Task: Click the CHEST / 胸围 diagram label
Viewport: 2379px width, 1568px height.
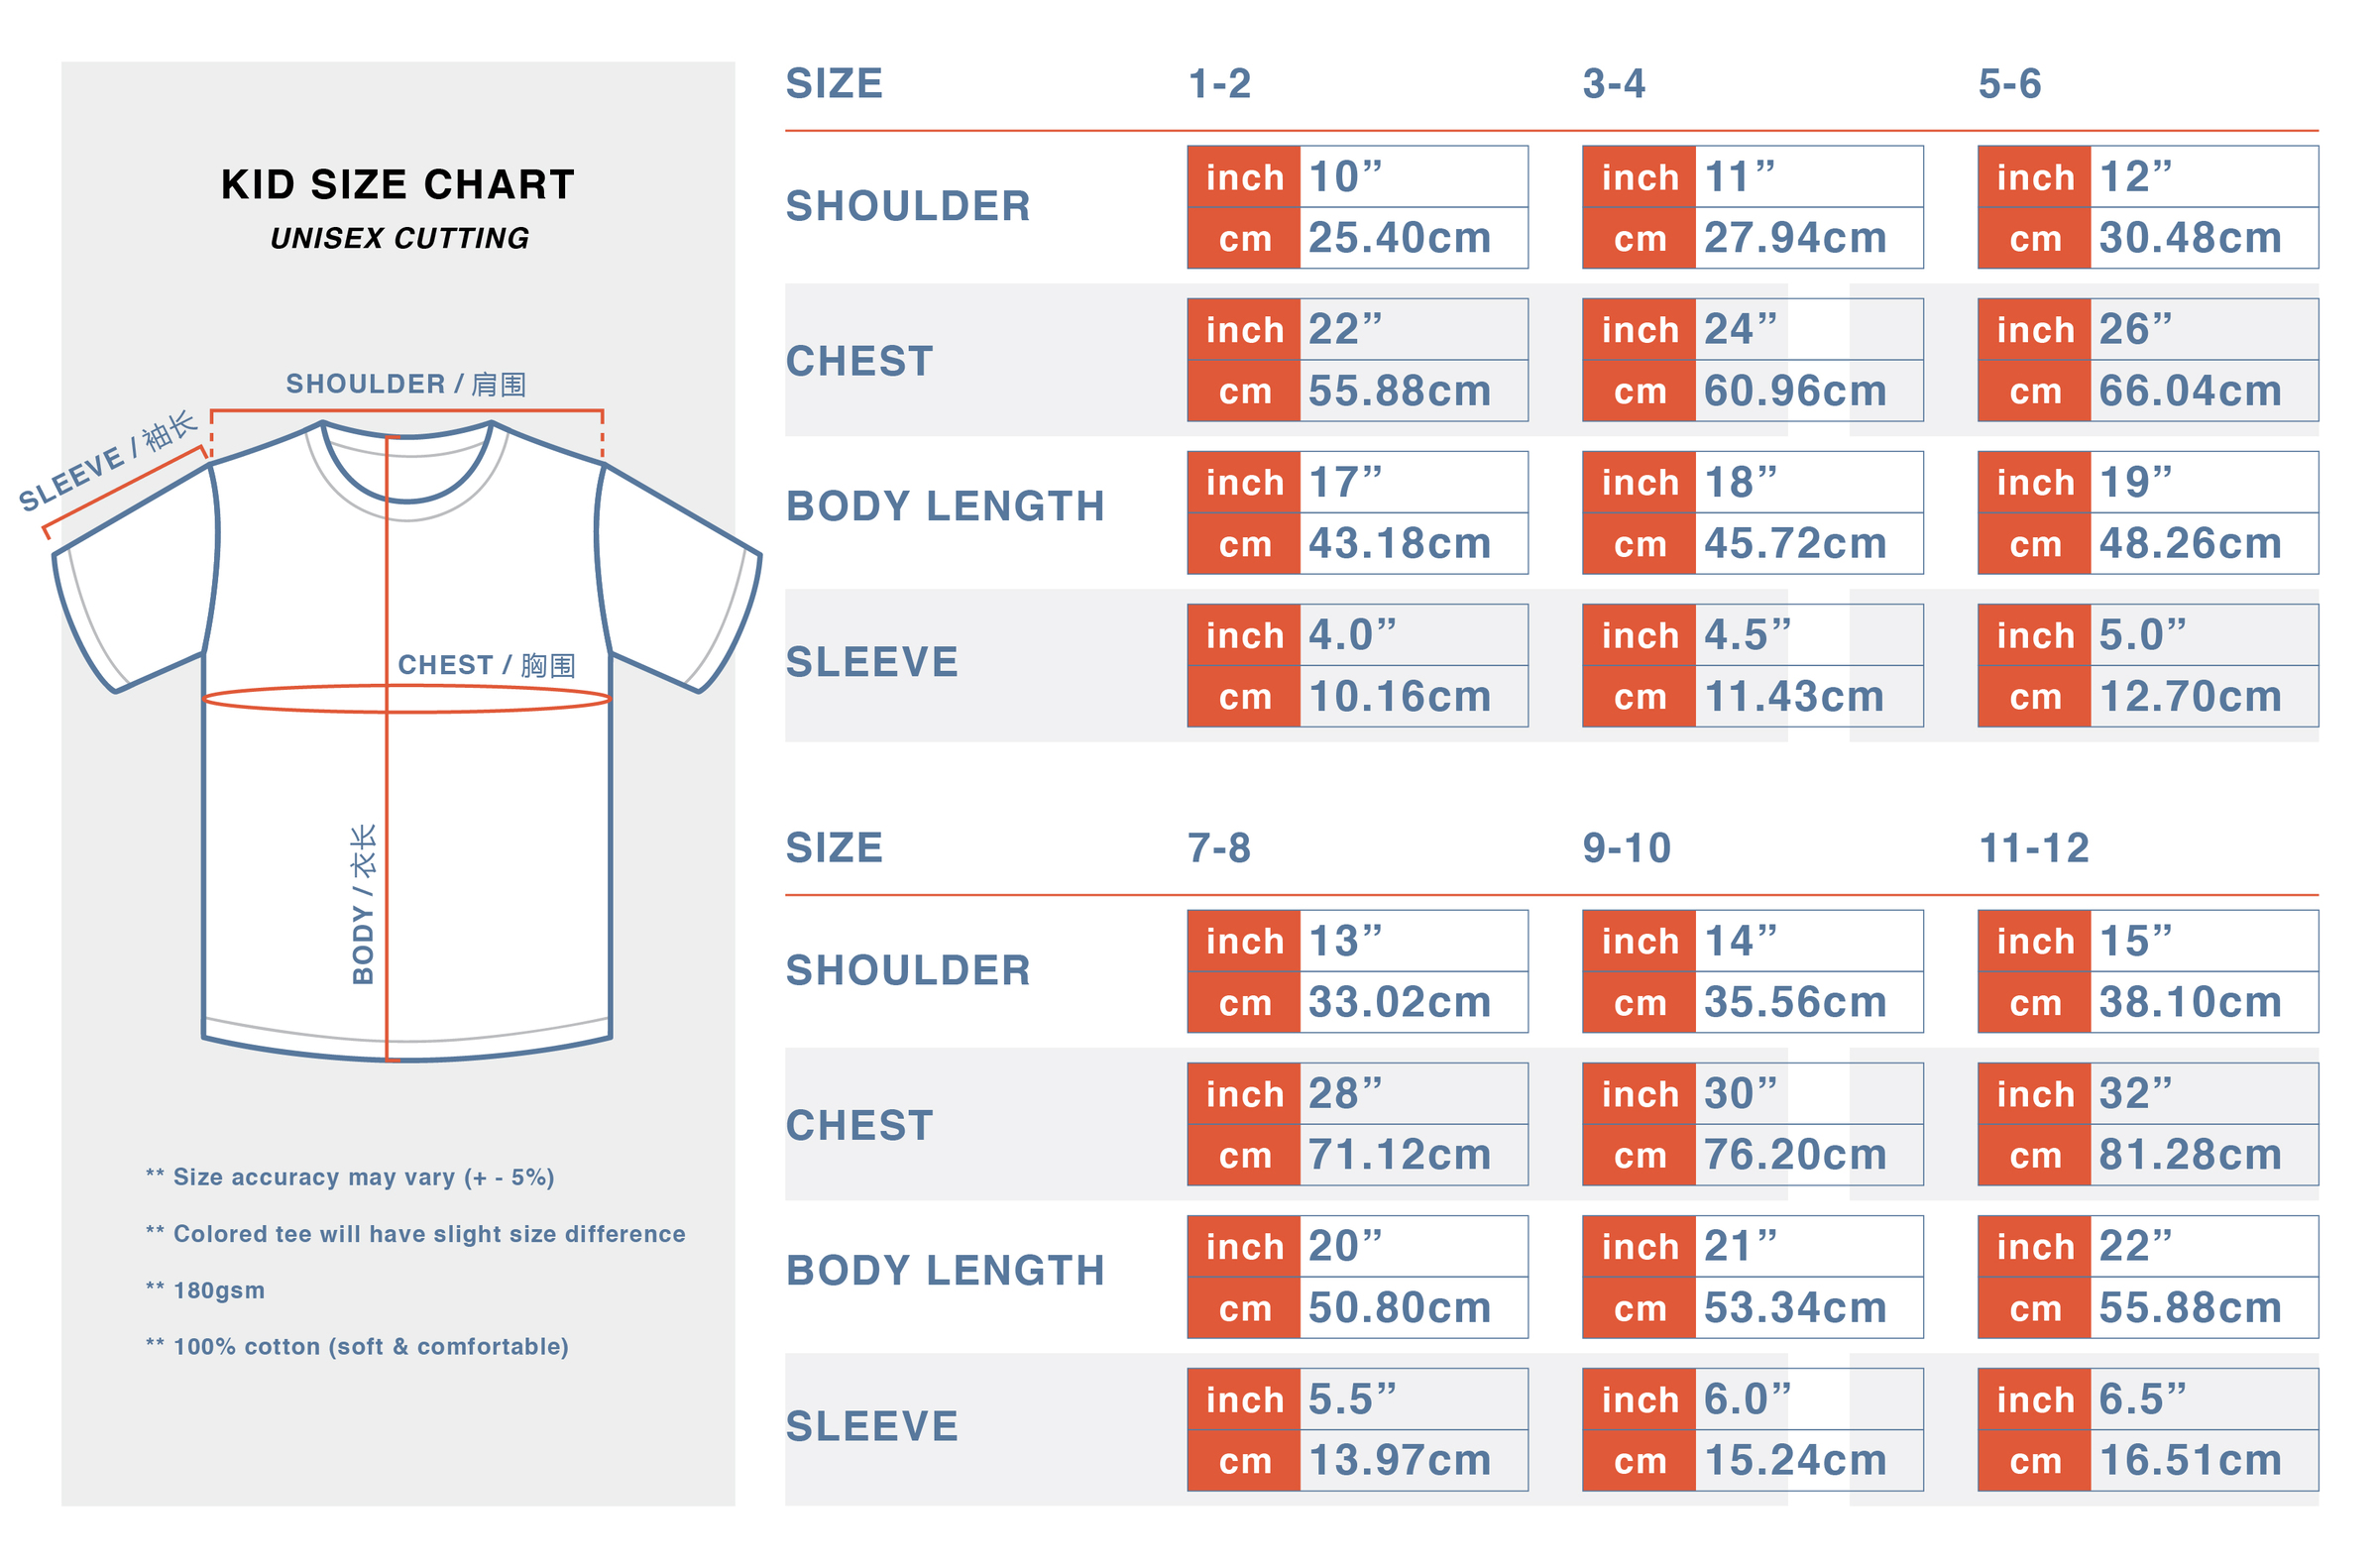Action: coord(486,665)
